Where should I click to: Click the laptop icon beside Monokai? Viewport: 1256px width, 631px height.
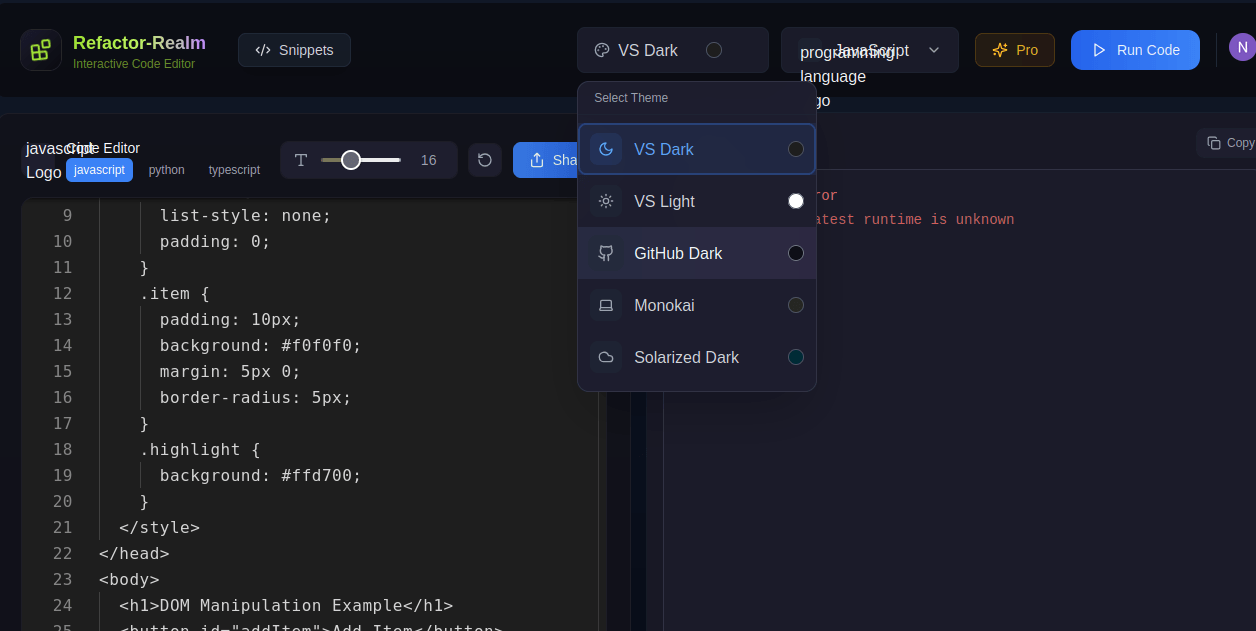click(605, 305)
